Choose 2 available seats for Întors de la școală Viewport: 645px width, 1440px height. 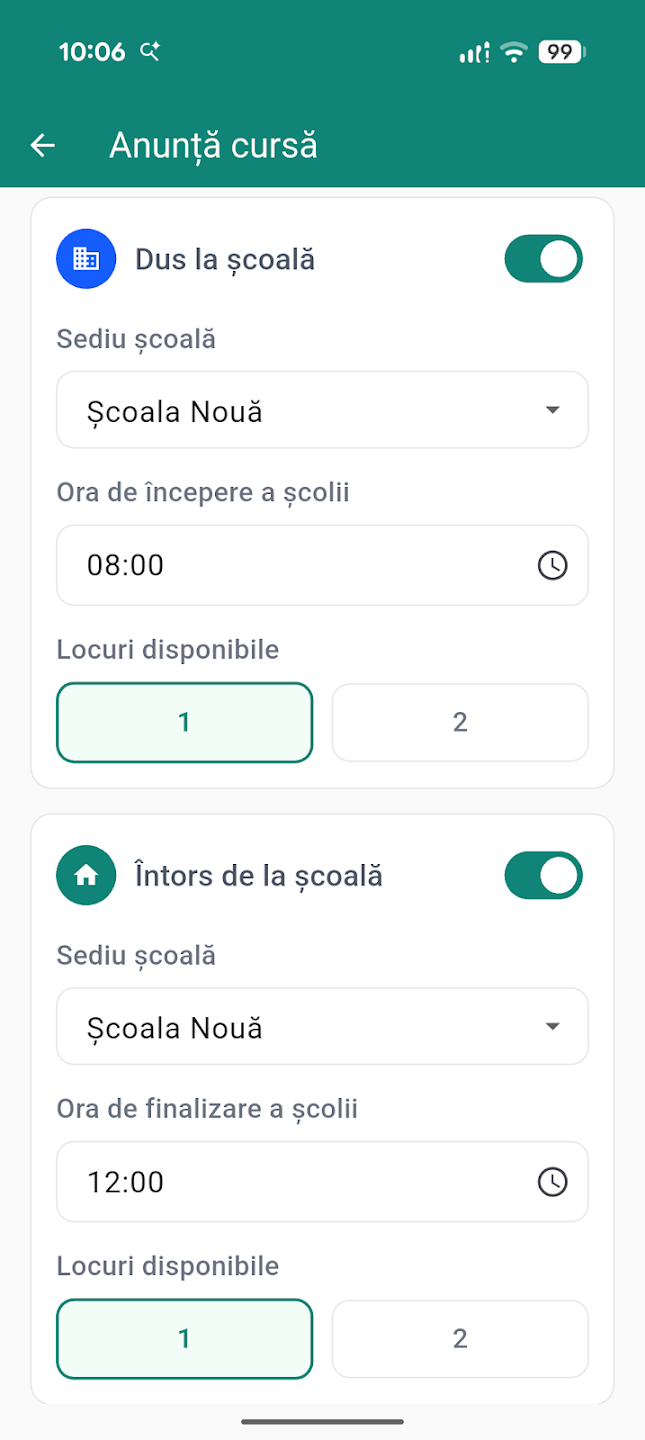coord(460,1339)
